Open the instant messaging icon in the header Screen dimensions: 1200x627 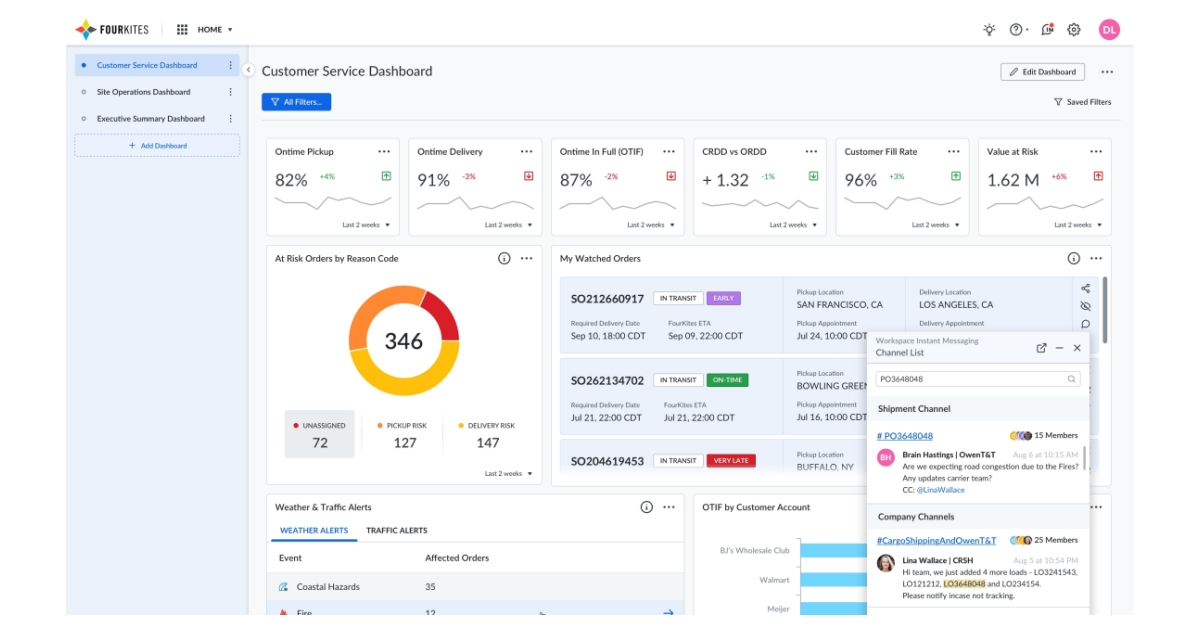(1047, 30)
